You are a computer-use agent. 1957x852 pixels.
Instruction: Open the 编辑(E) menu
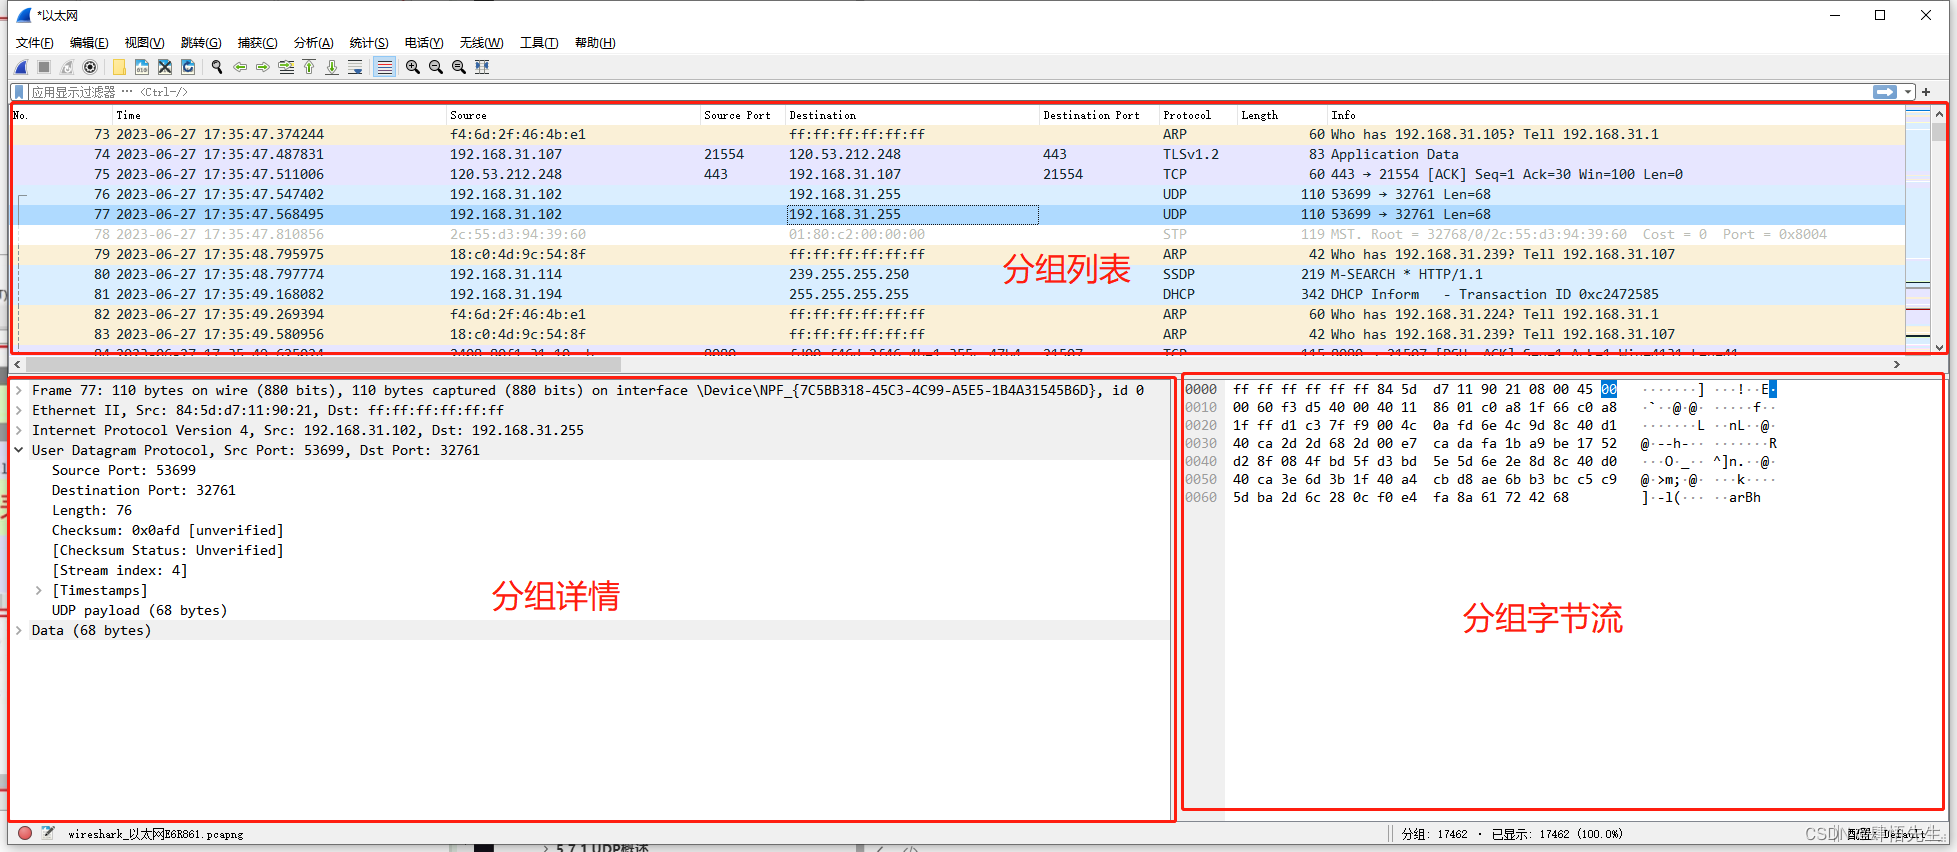[x=89, y=43]
